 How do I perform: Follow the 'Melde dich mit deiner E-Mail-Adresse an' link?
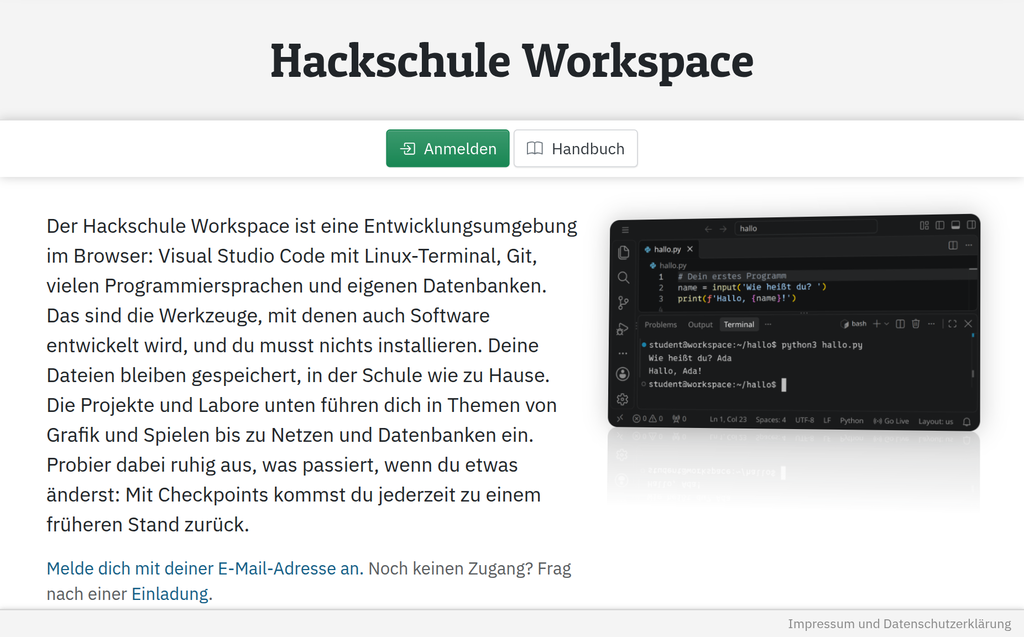(204, 568)
